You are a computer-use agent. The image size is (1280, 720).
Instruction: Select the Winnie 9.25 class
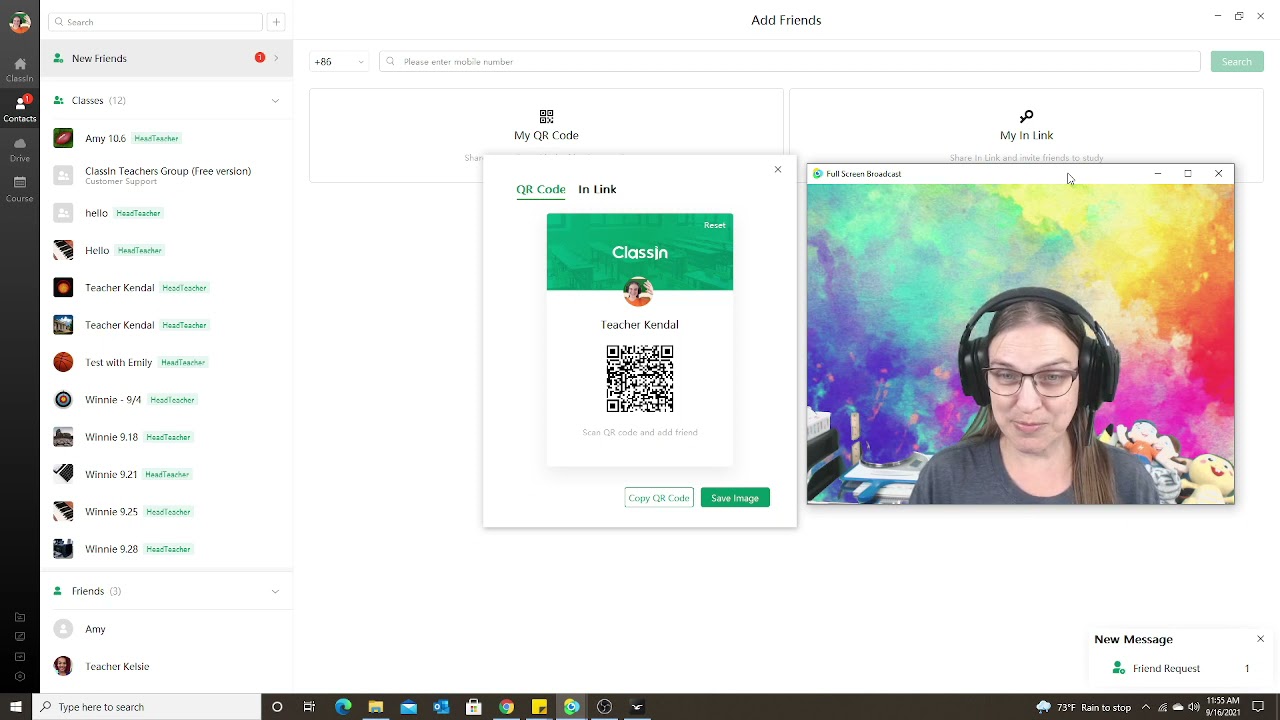[x=167, y=511]
